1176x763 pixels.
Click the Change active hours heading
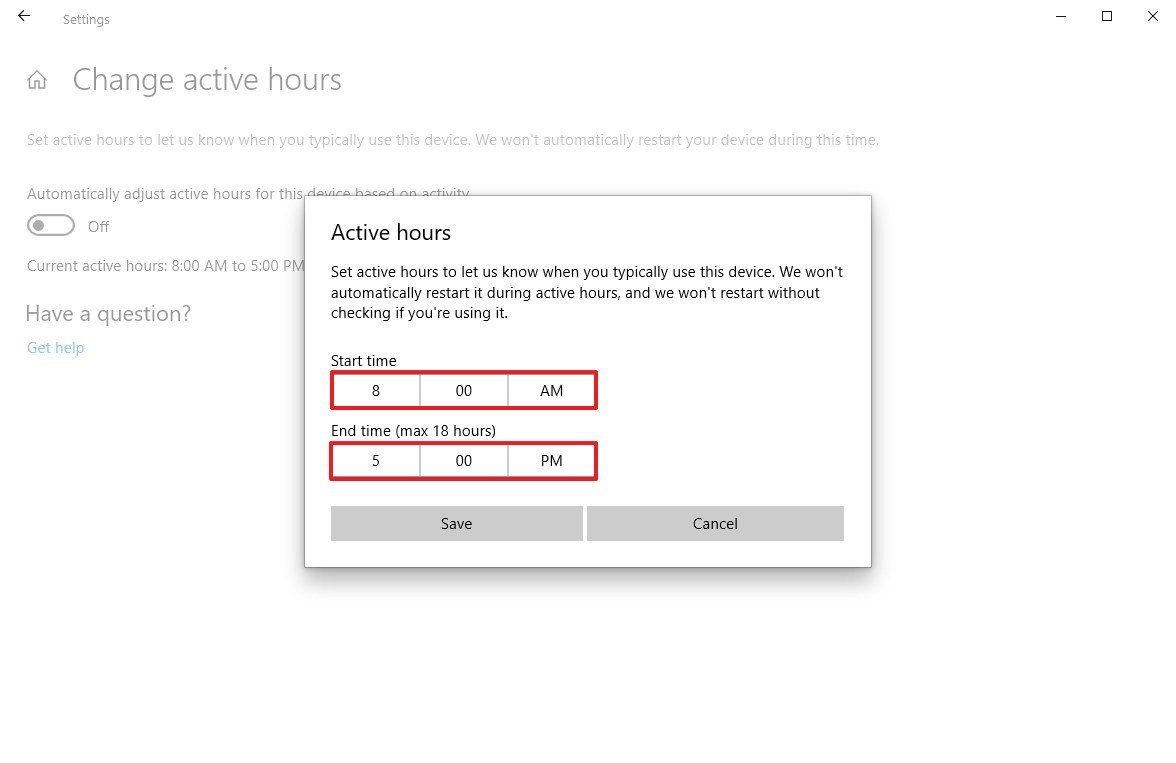[x=207, y=79]
